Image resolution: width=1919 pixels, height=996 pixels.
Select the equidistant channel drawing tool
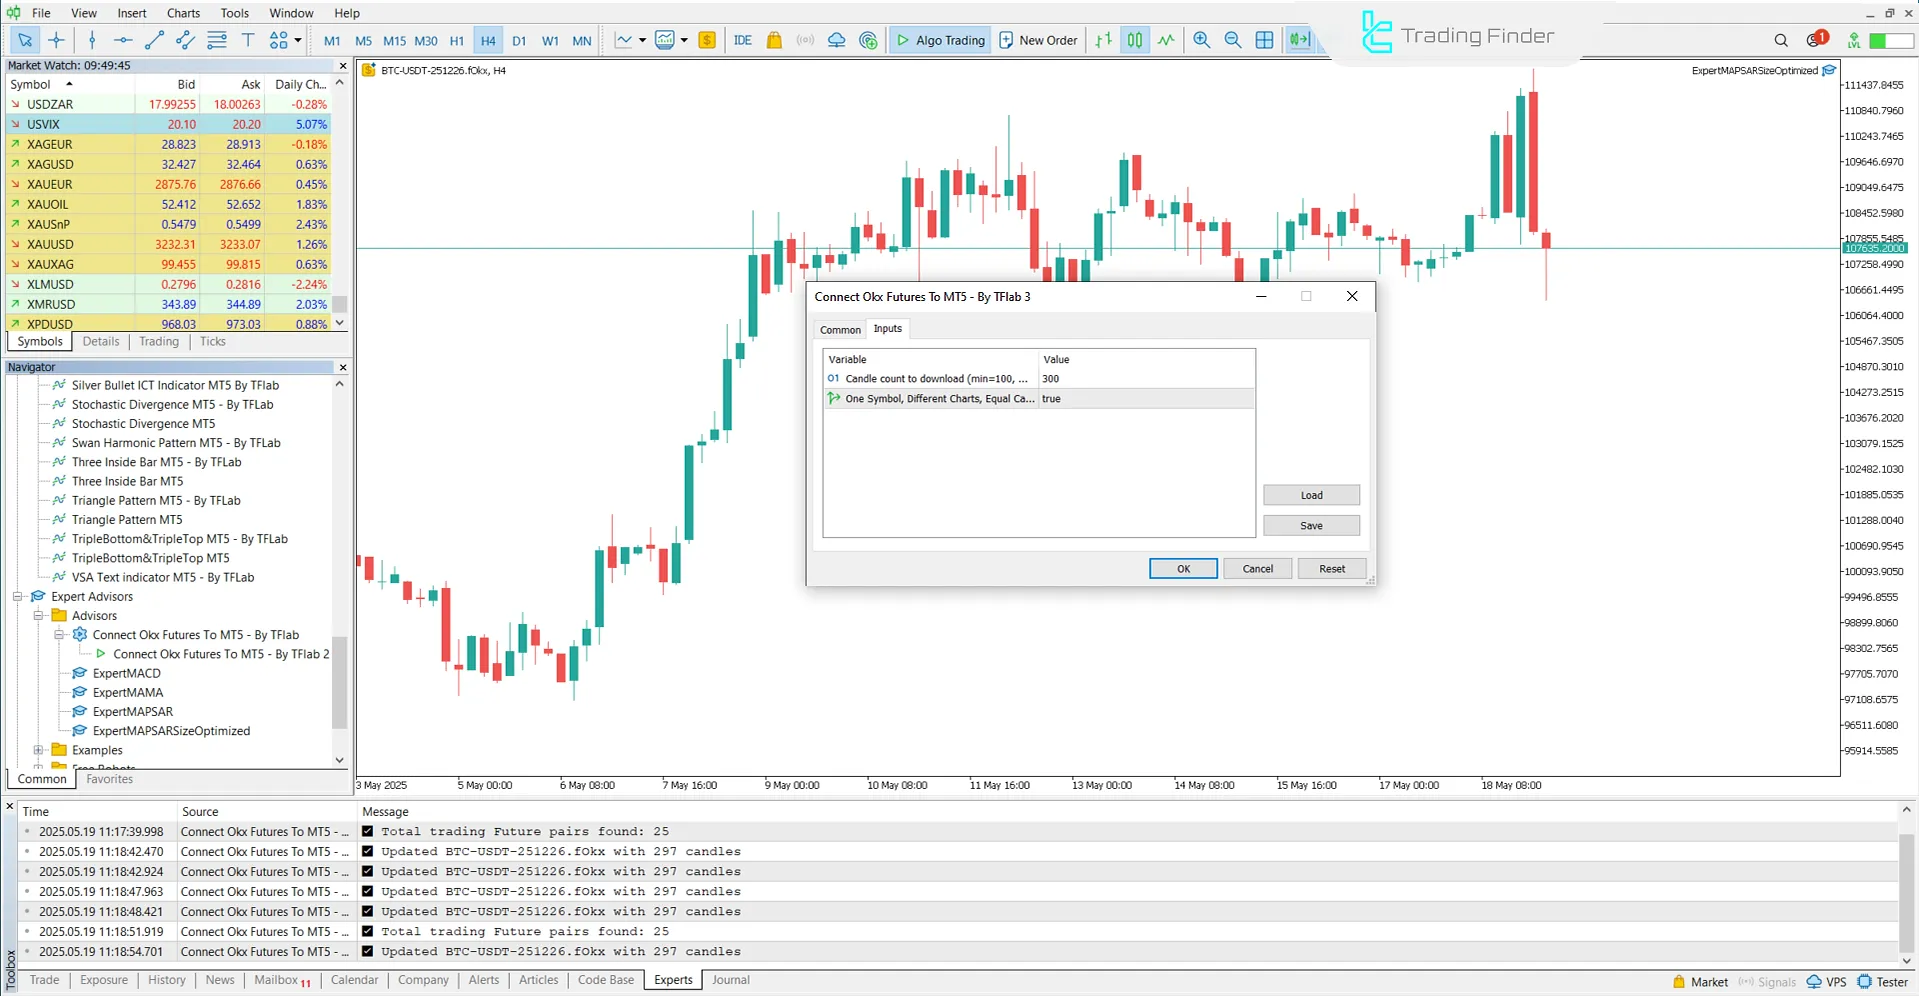pyautogui.click(x=185, y=40)
